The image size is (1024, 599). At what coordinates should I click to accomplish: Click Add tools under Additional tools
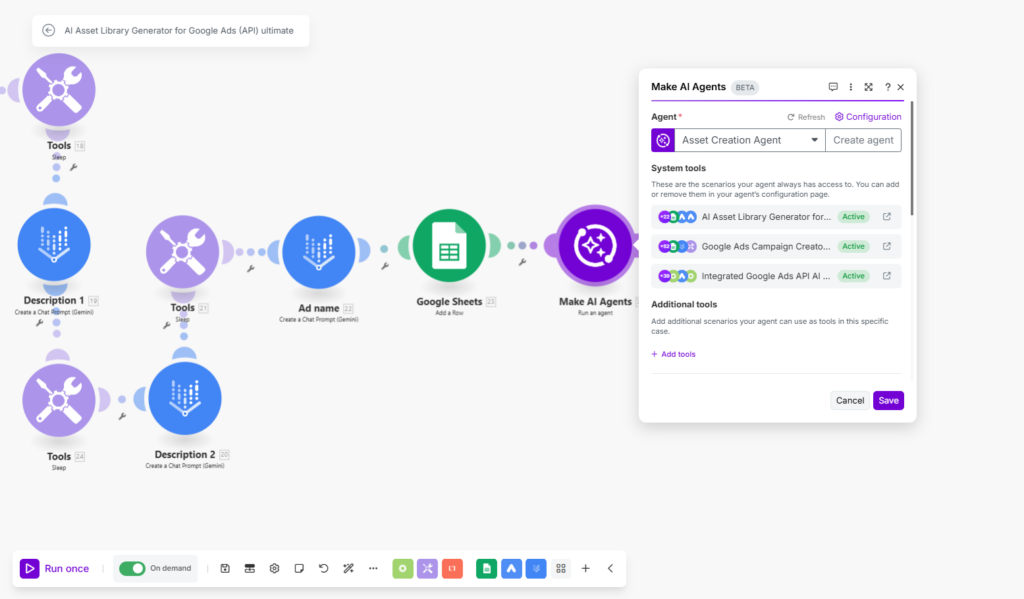coord(673,354)
